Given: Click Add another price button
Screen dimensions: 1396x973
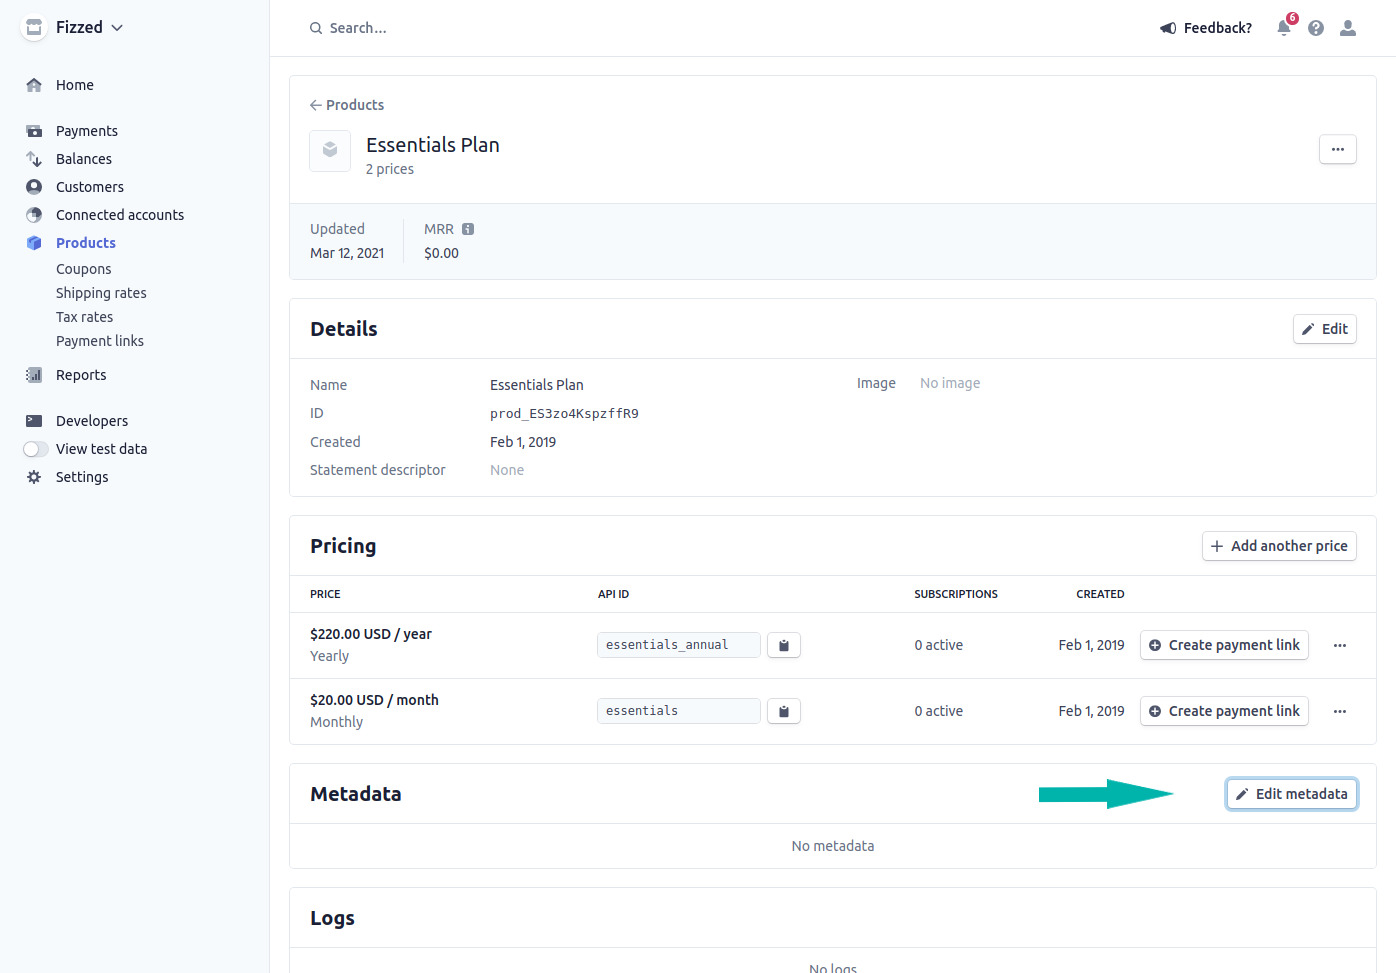Looking at the screenshot, I should tap(1278, 546).
